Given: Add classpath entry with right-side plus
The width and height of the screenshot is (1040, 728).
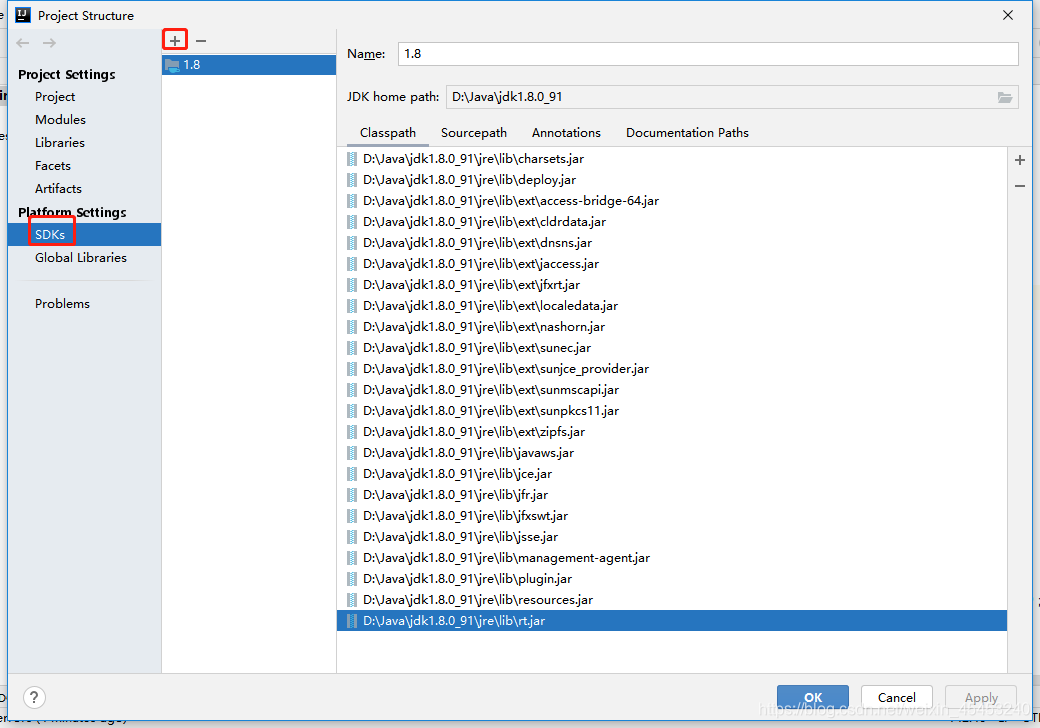Looking at the screenshot, I should (x=1019, y=160).
